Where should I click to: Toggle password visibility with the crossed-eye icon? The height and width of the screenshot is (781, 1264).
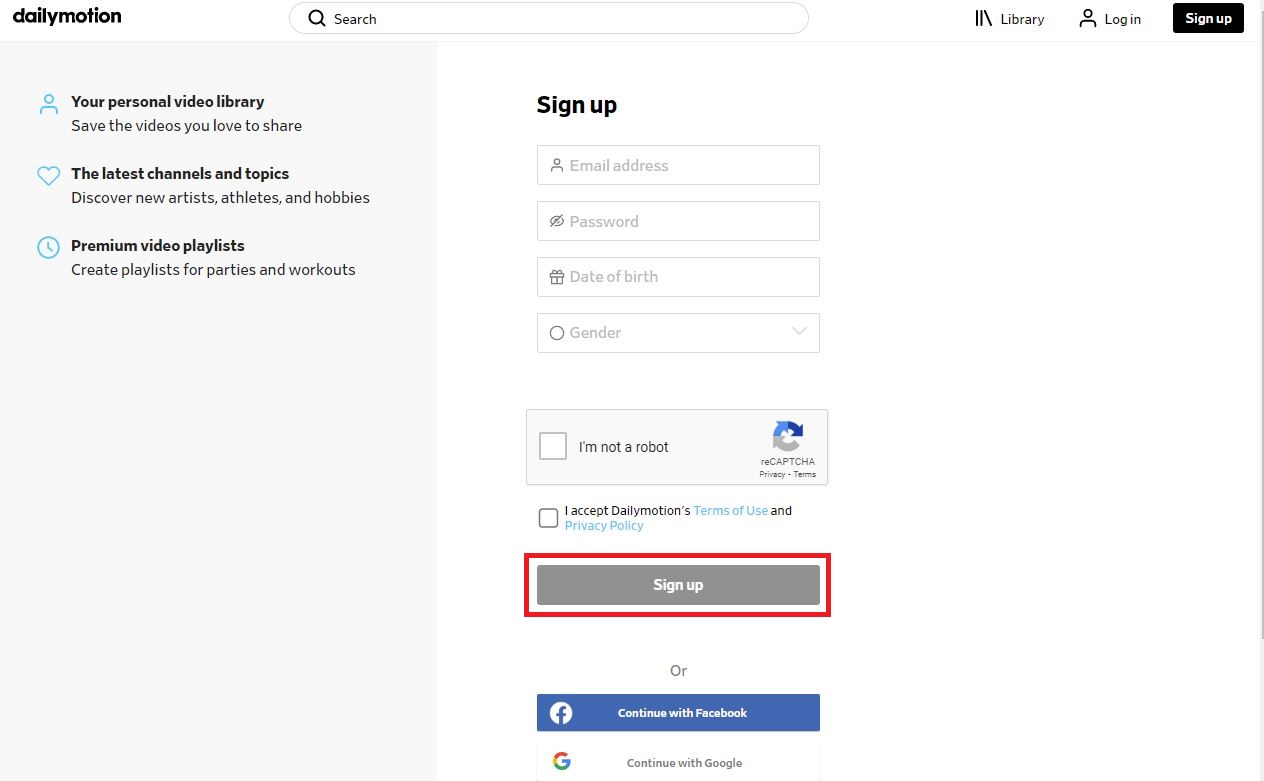(x=557, y=221)
